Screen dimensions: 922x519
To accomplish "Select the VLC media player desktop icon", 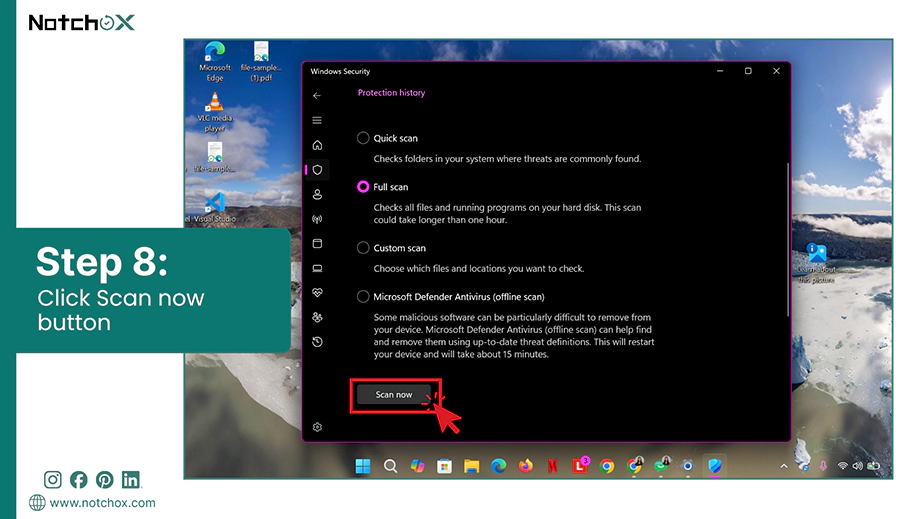I will tap(215, 112).
